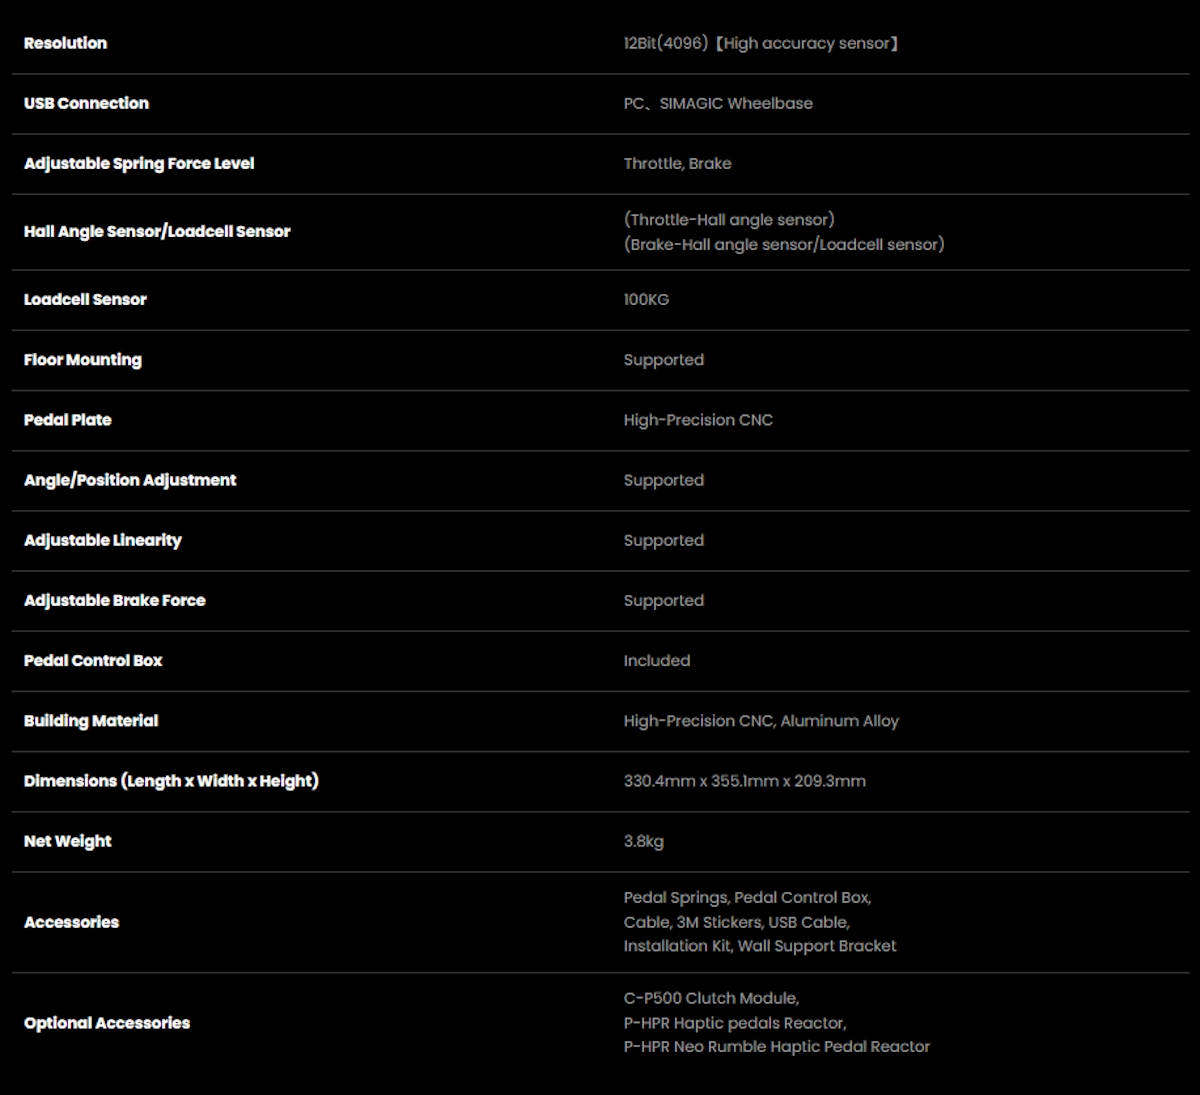Click the 330.4mm x 355.1mm x 209.3mm dimensions
The width and height of the screenshot is (1200, 1095).
click(745, 781)
